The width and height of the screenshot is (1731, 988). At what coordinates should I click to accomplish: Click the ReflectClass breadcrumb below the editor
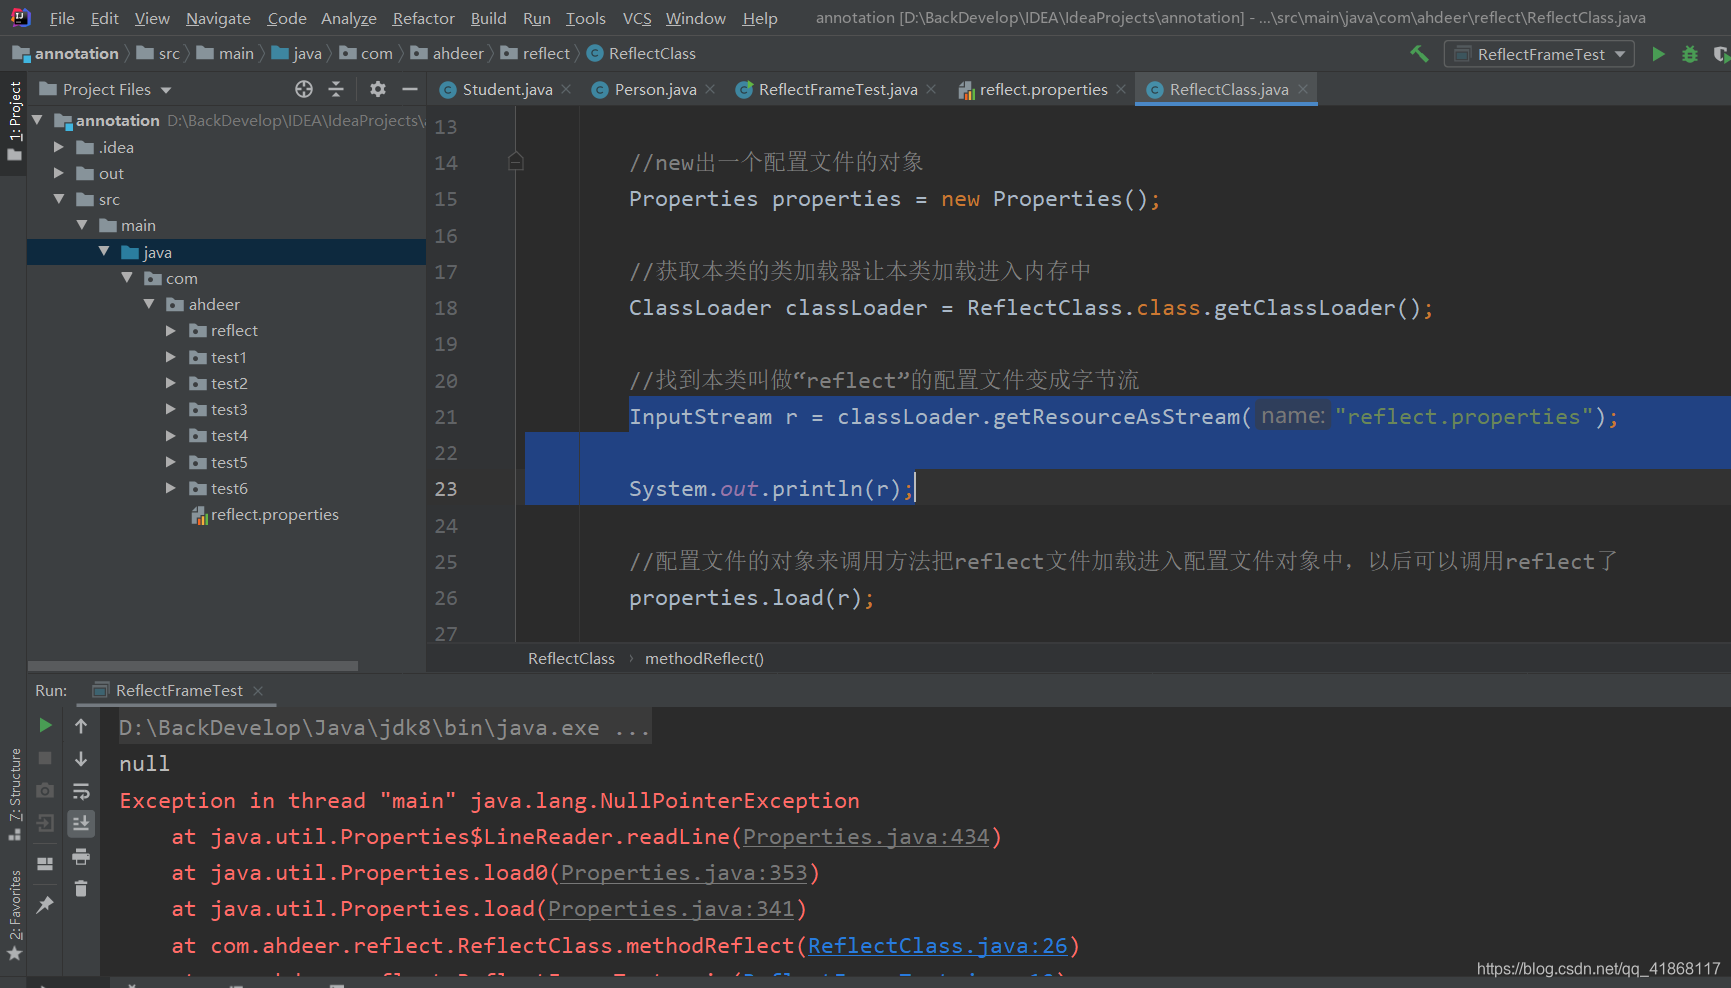point(571,658)
